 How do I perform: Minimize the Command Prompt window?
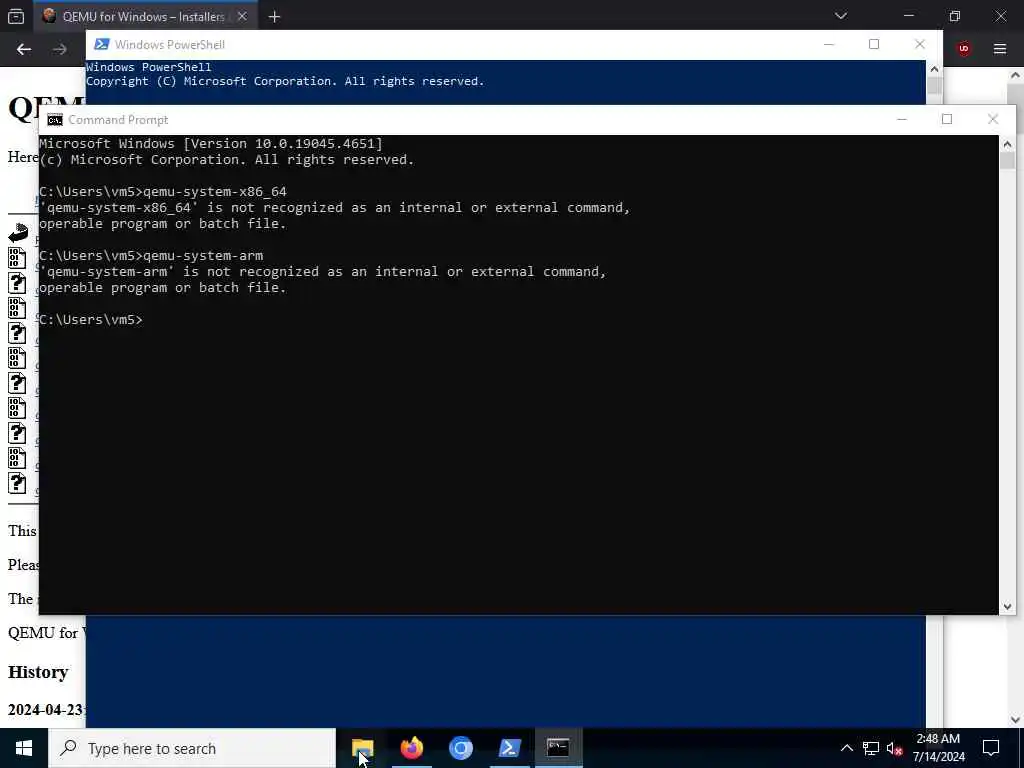[902, 120]
